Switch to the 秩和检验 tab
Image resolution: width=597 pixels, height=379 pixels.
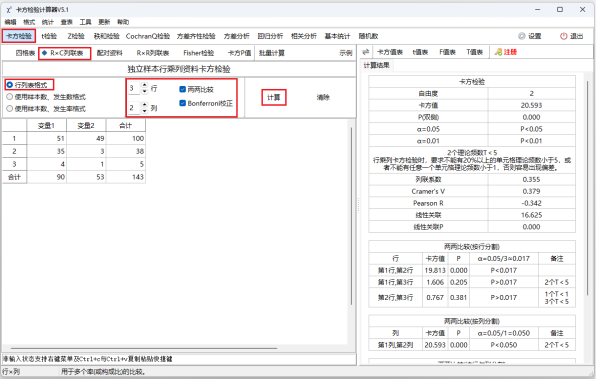coord(106,36)
